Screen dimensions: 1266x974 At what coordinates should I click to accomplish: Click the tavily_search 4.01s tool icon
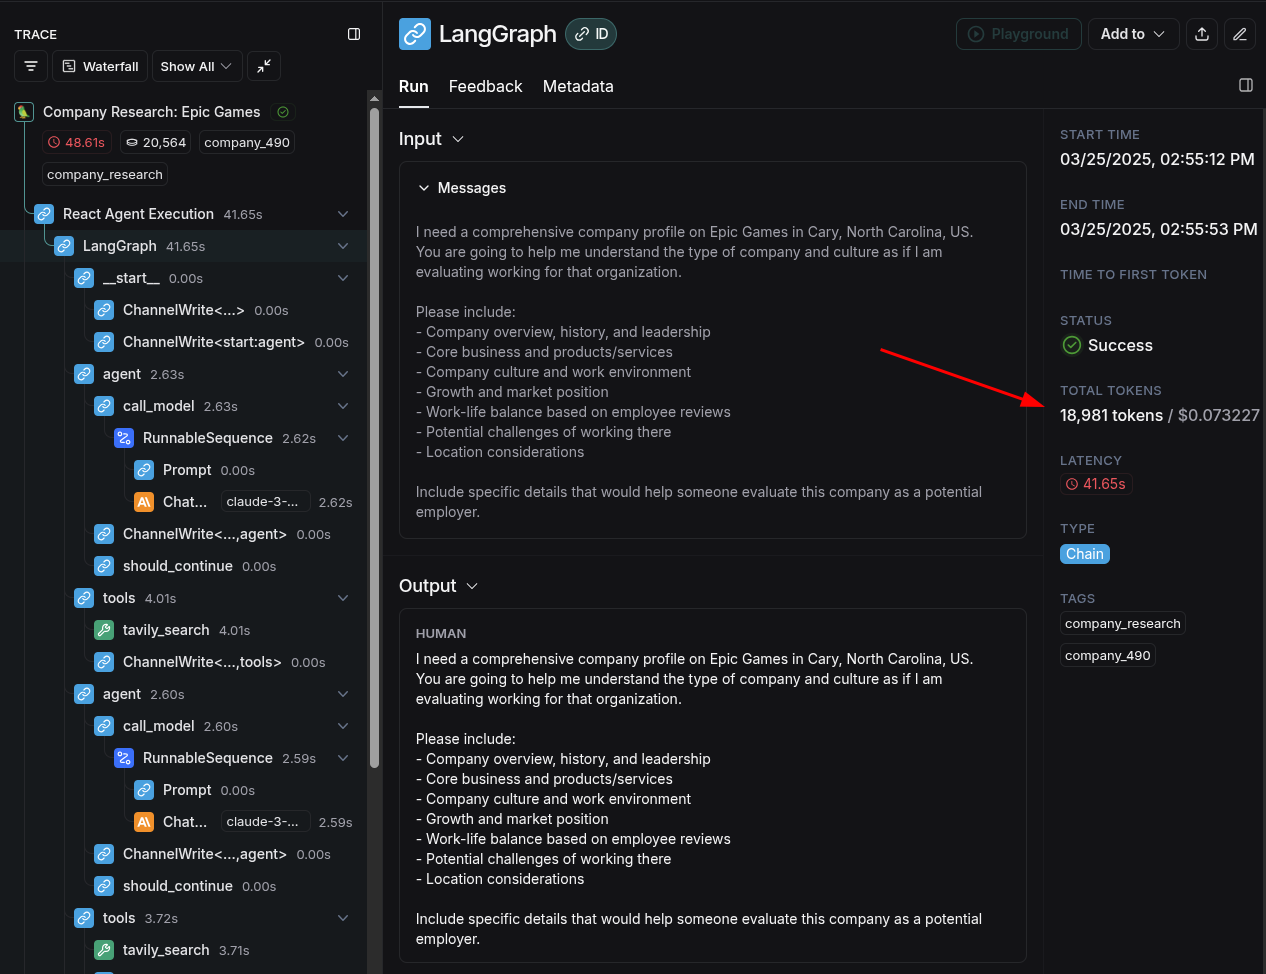click(104, 630)
